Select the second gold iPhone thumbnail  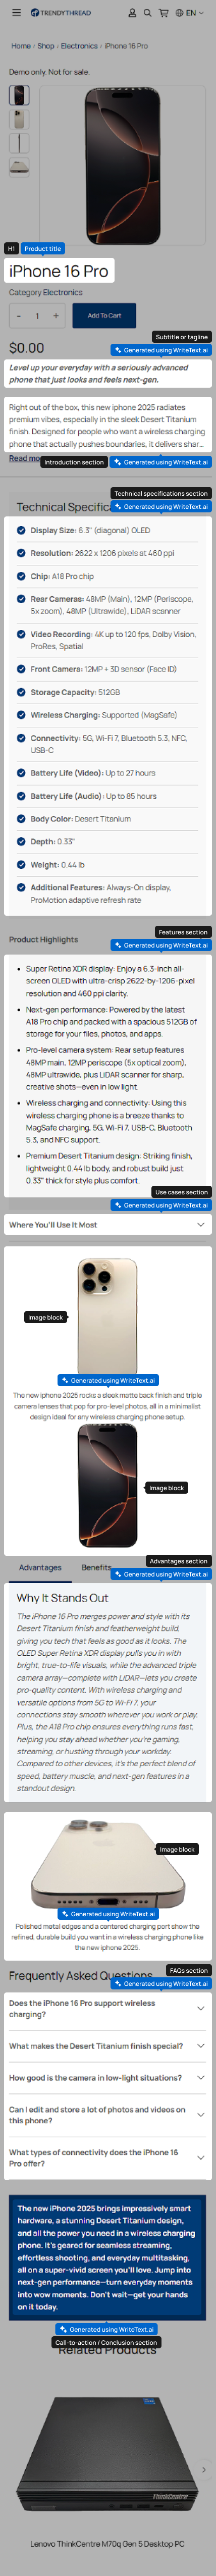pos(19,119)
